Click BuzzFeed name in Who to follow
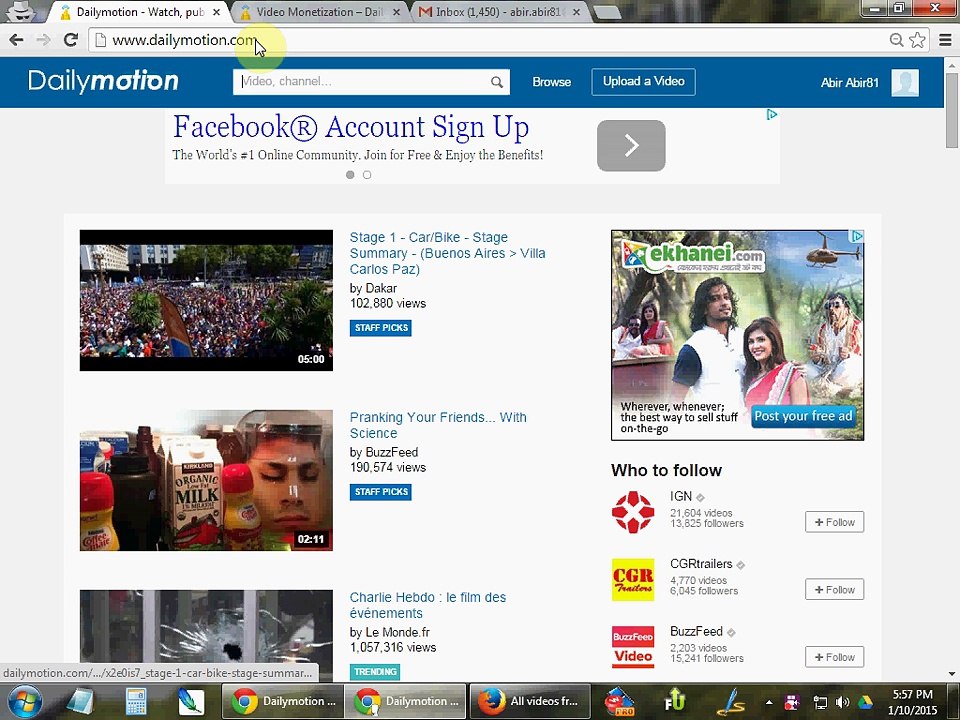 point(696,631)
